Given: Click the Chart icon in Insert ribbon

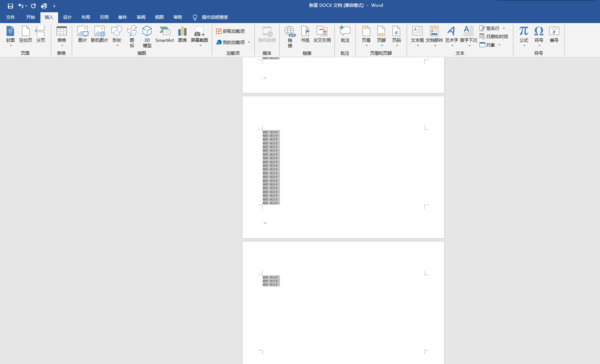Looking at the screenshot, I should (183, 34).
